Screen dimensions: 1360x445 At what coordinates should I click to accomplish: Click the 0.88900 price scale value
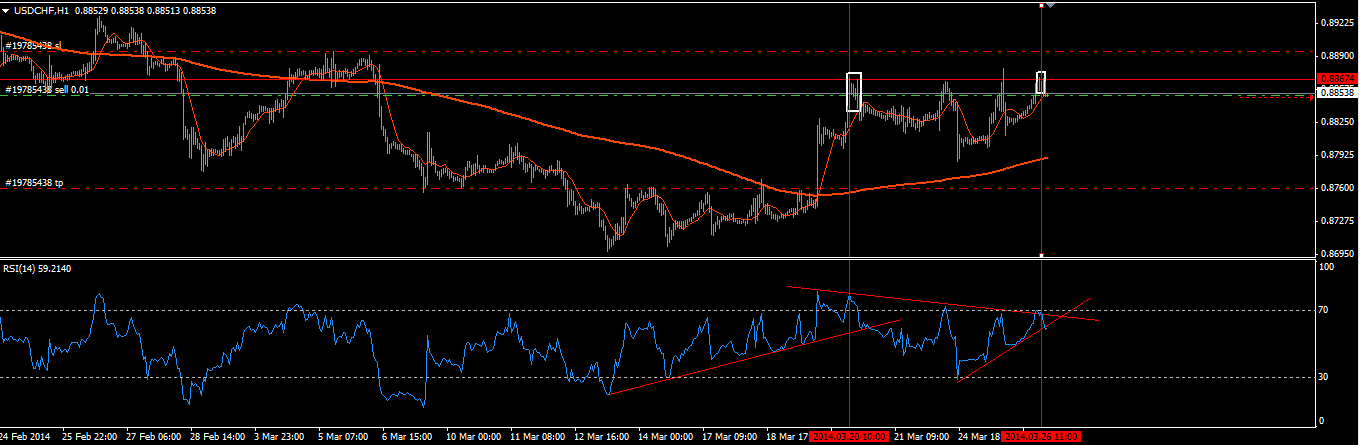1337,54
